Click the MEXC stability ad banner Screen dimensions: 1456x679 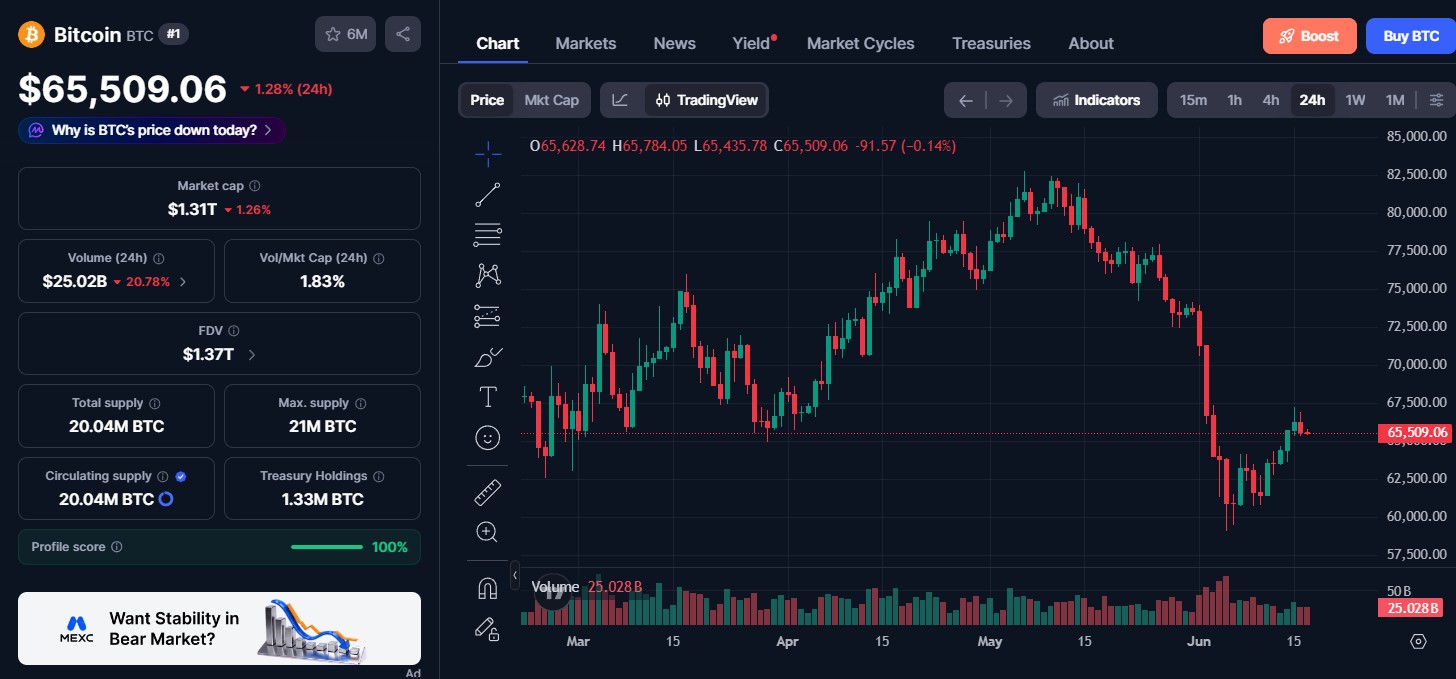(x=219, y=629)
